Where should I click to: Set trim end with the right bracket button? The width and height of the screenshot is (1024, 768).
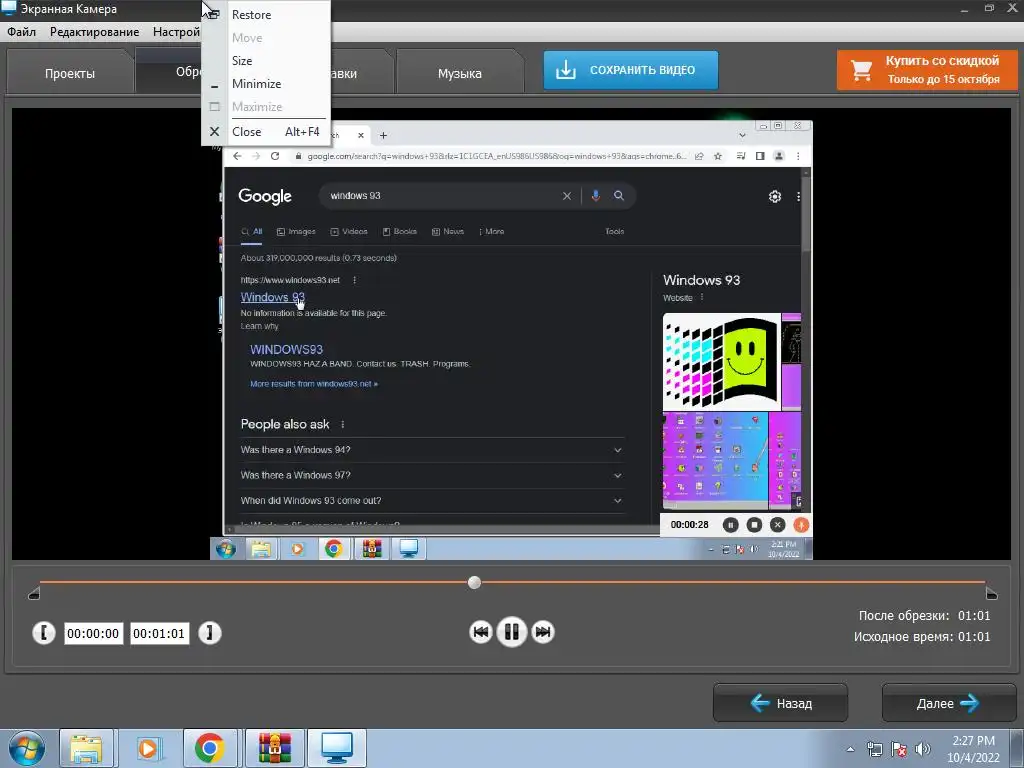210,633
